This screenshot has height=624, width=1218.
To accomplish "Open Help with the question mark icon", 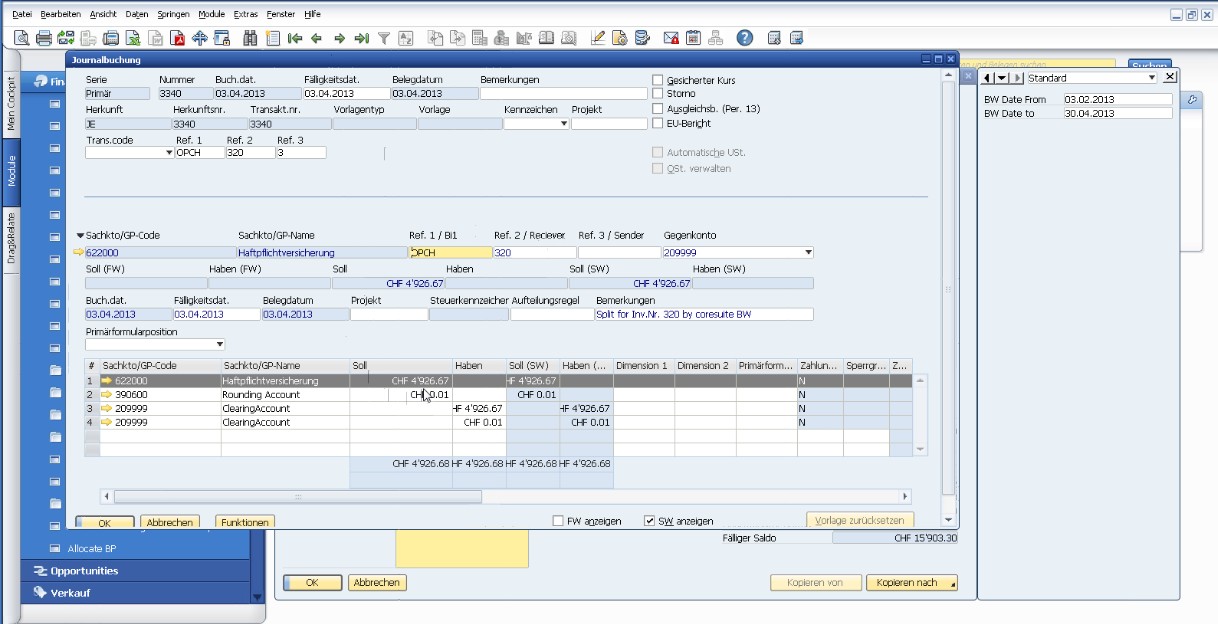I will point(744,38).
